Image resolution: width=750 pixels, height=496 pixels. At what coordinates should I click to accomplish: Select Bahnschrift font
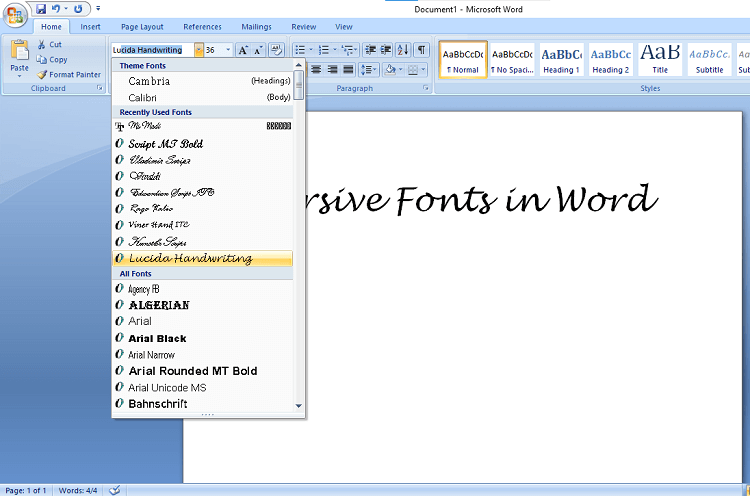click(203, 404)
